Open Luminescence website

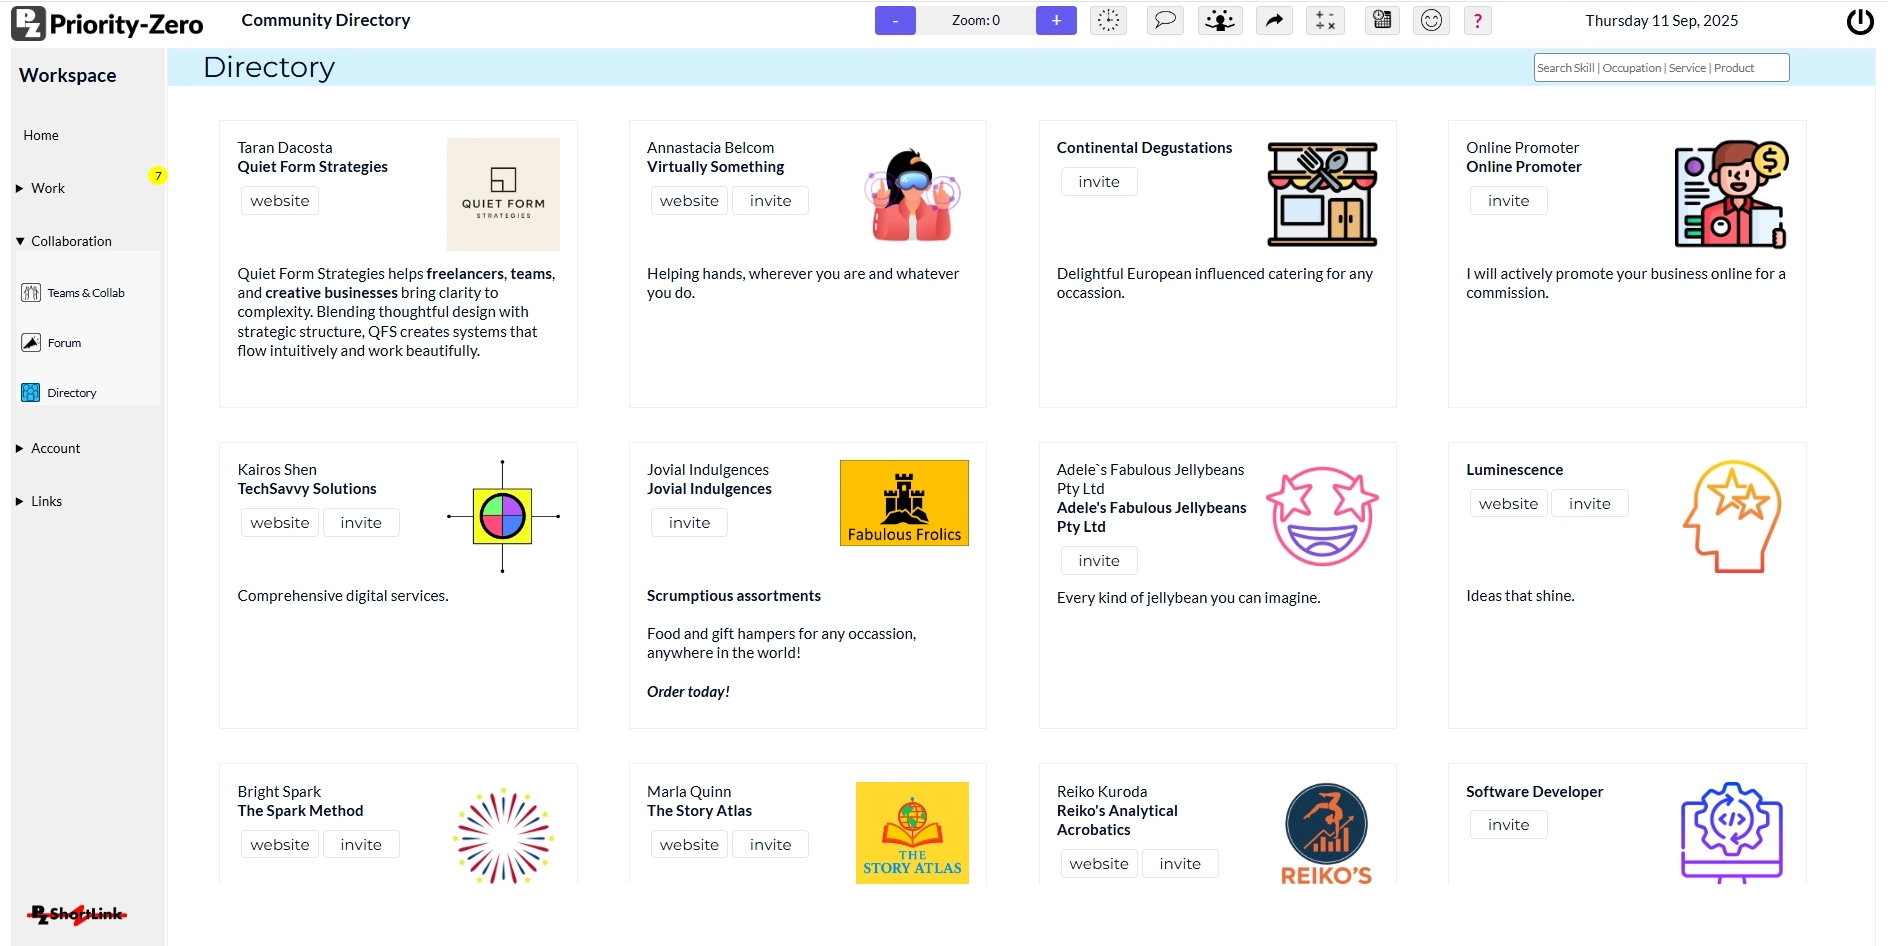pyautogui.click(x=1508, y=504)
